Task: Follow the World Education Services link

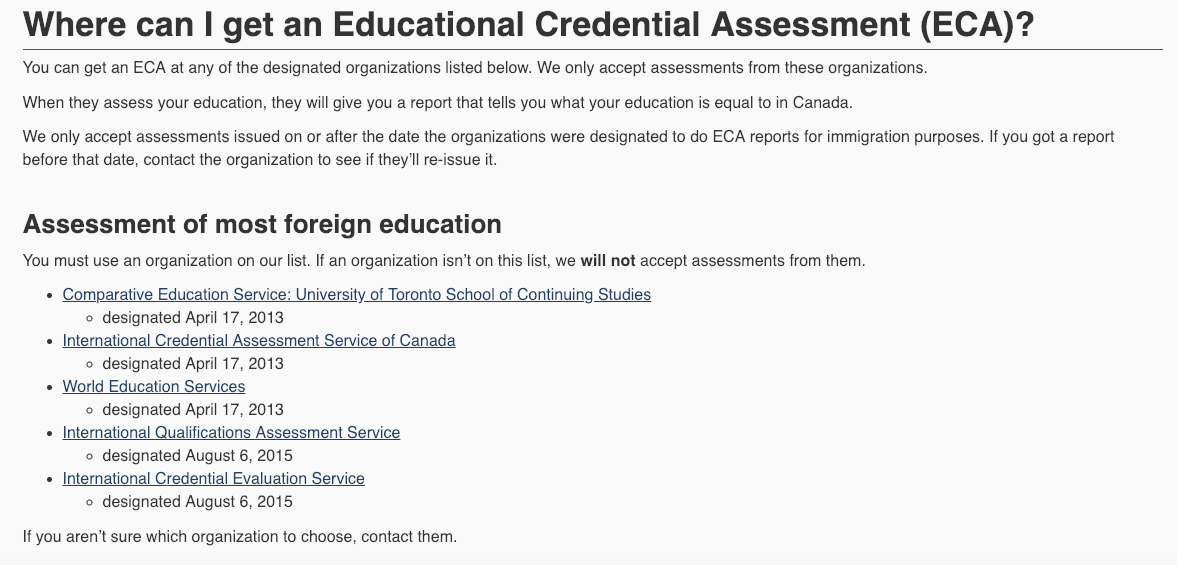Action: 153,387
